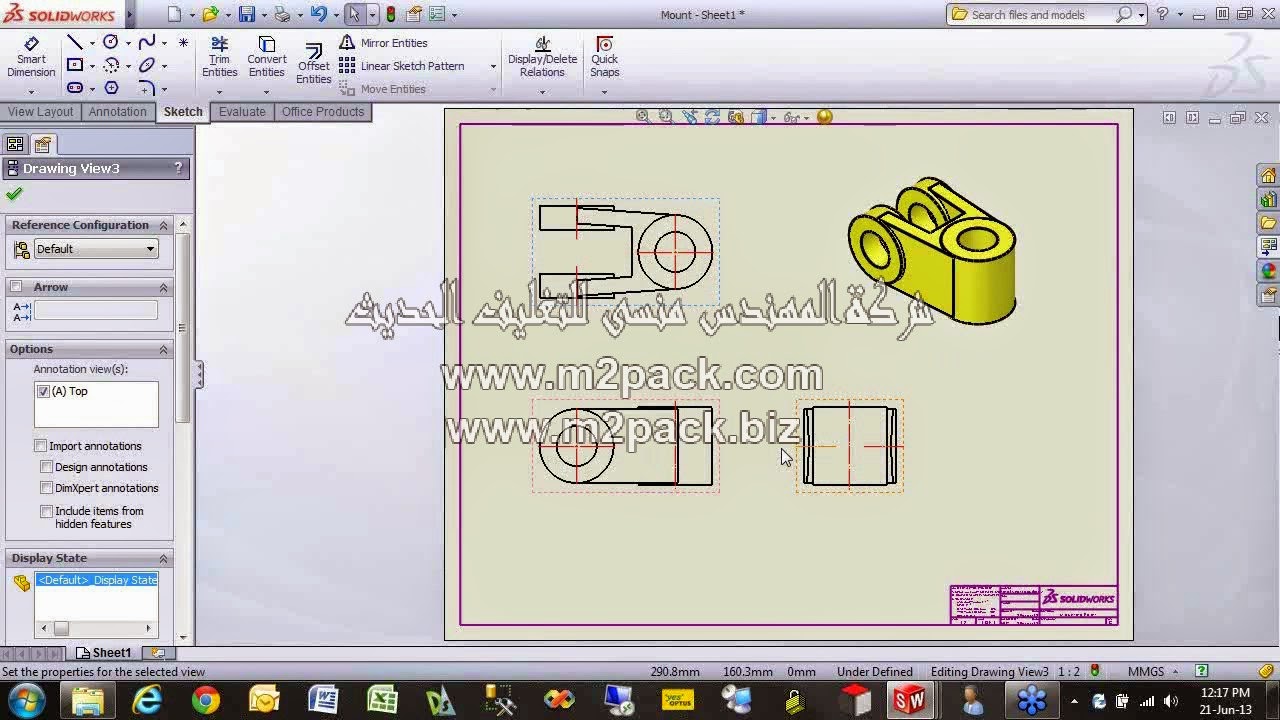1280x720 pixels.
Task: Open the Trim Entities dropdown arrow
Action: coord(220,92)
